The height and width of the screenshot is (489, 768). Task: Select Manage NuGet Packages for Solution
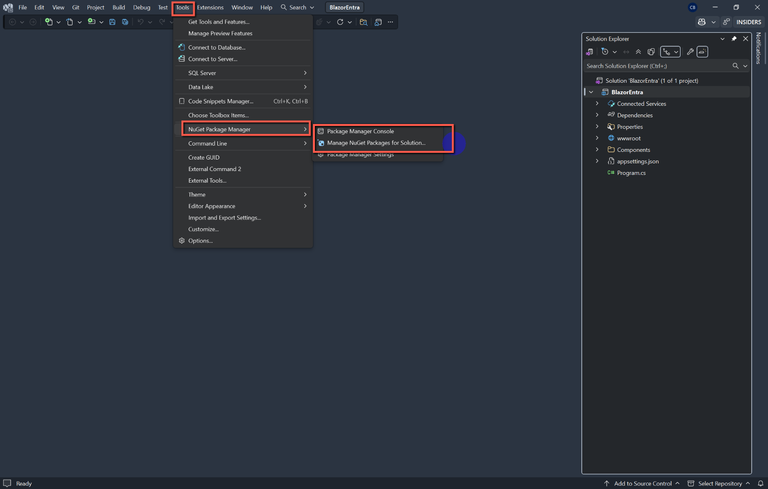pos(375,143)
